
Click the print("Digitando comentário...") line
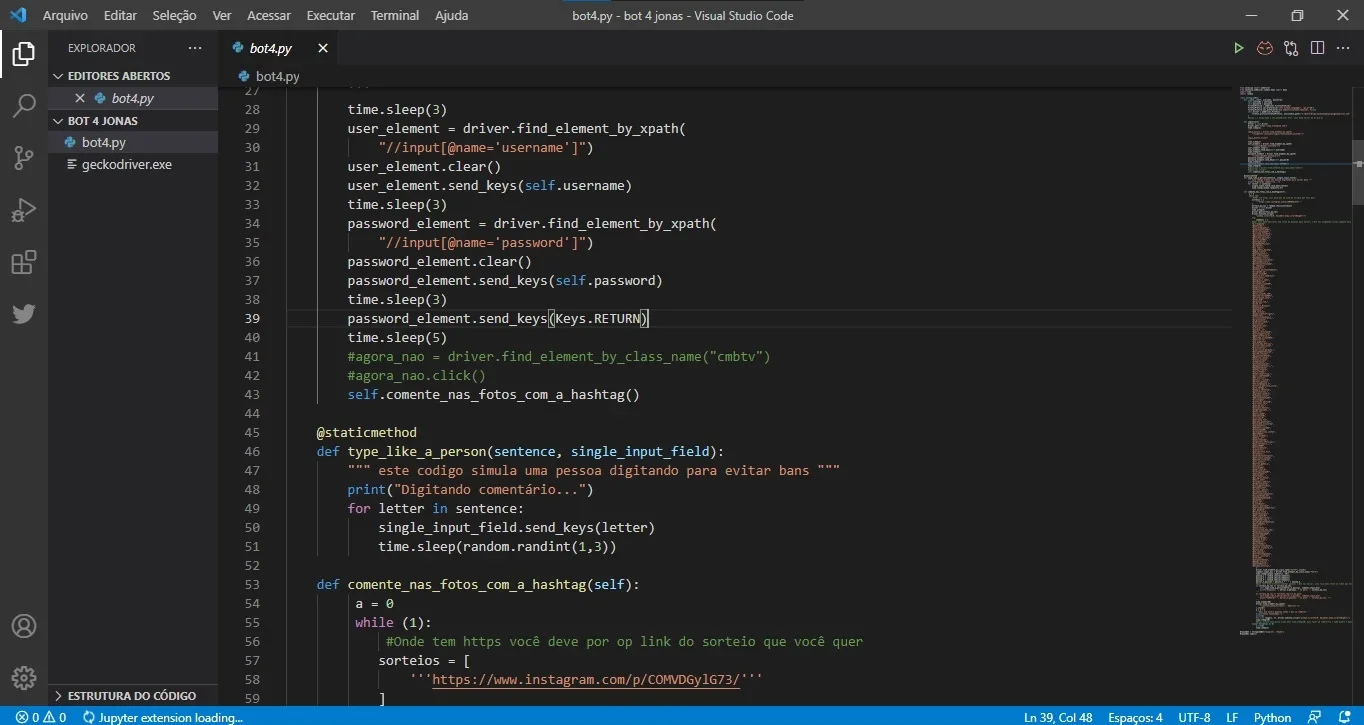[470, 490]
